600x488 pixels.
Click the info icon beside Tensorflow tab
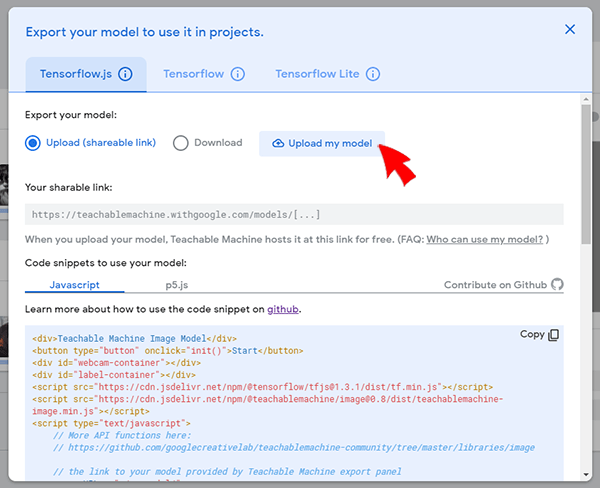pyautogui.click(x=237, y=74)
